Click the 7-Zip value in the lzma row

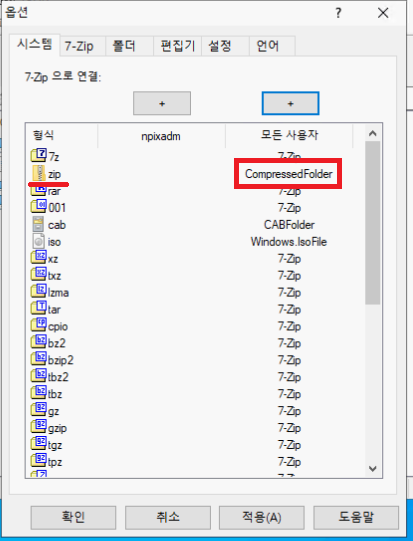[289, 292]
